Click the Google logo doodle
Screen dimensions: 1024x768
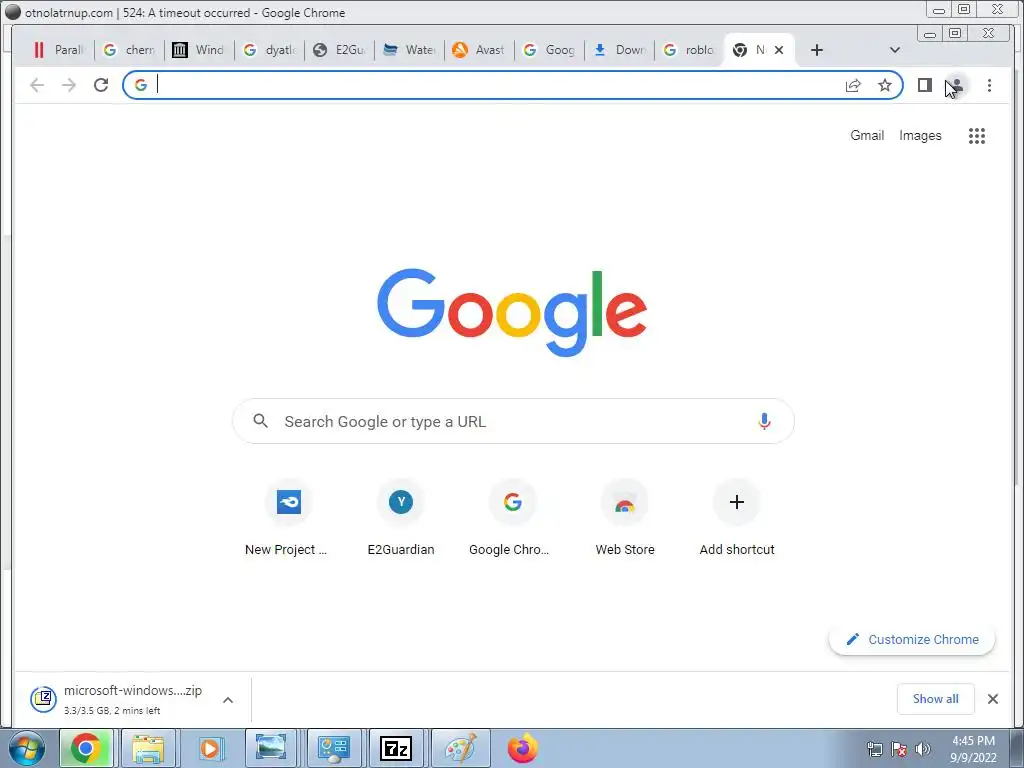pos(512,312)
